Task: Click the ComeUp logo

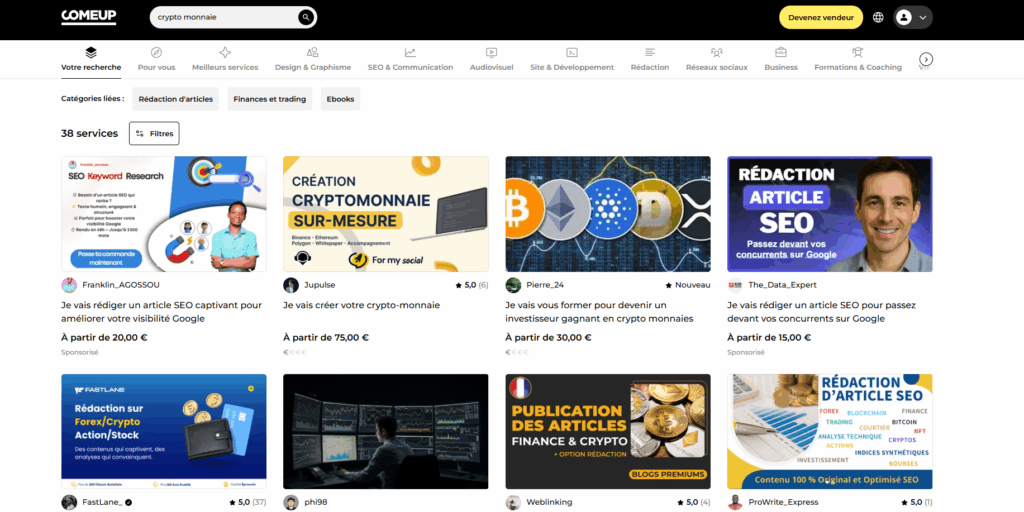Action: click(89, 17)
